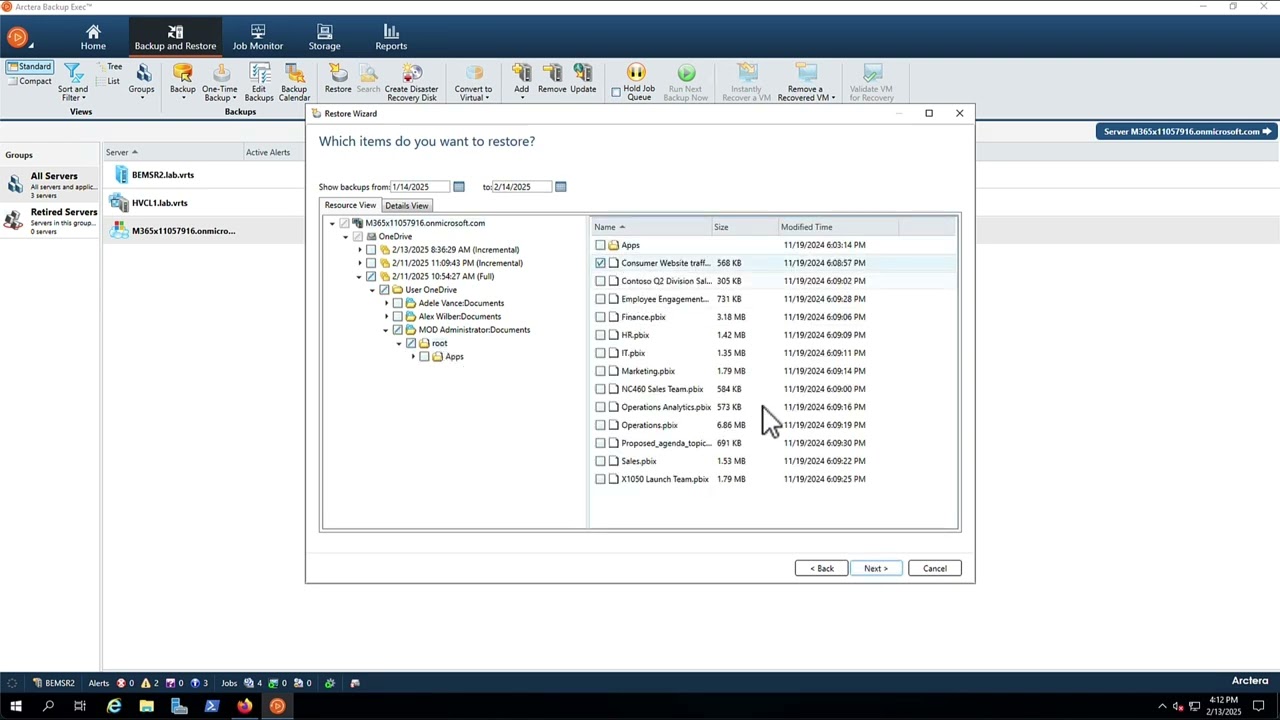Image resolution: width=1280 pixels, height=720 pixels.
Task: Open Internet Explorer from the taskbar
Action: [114, 706]
